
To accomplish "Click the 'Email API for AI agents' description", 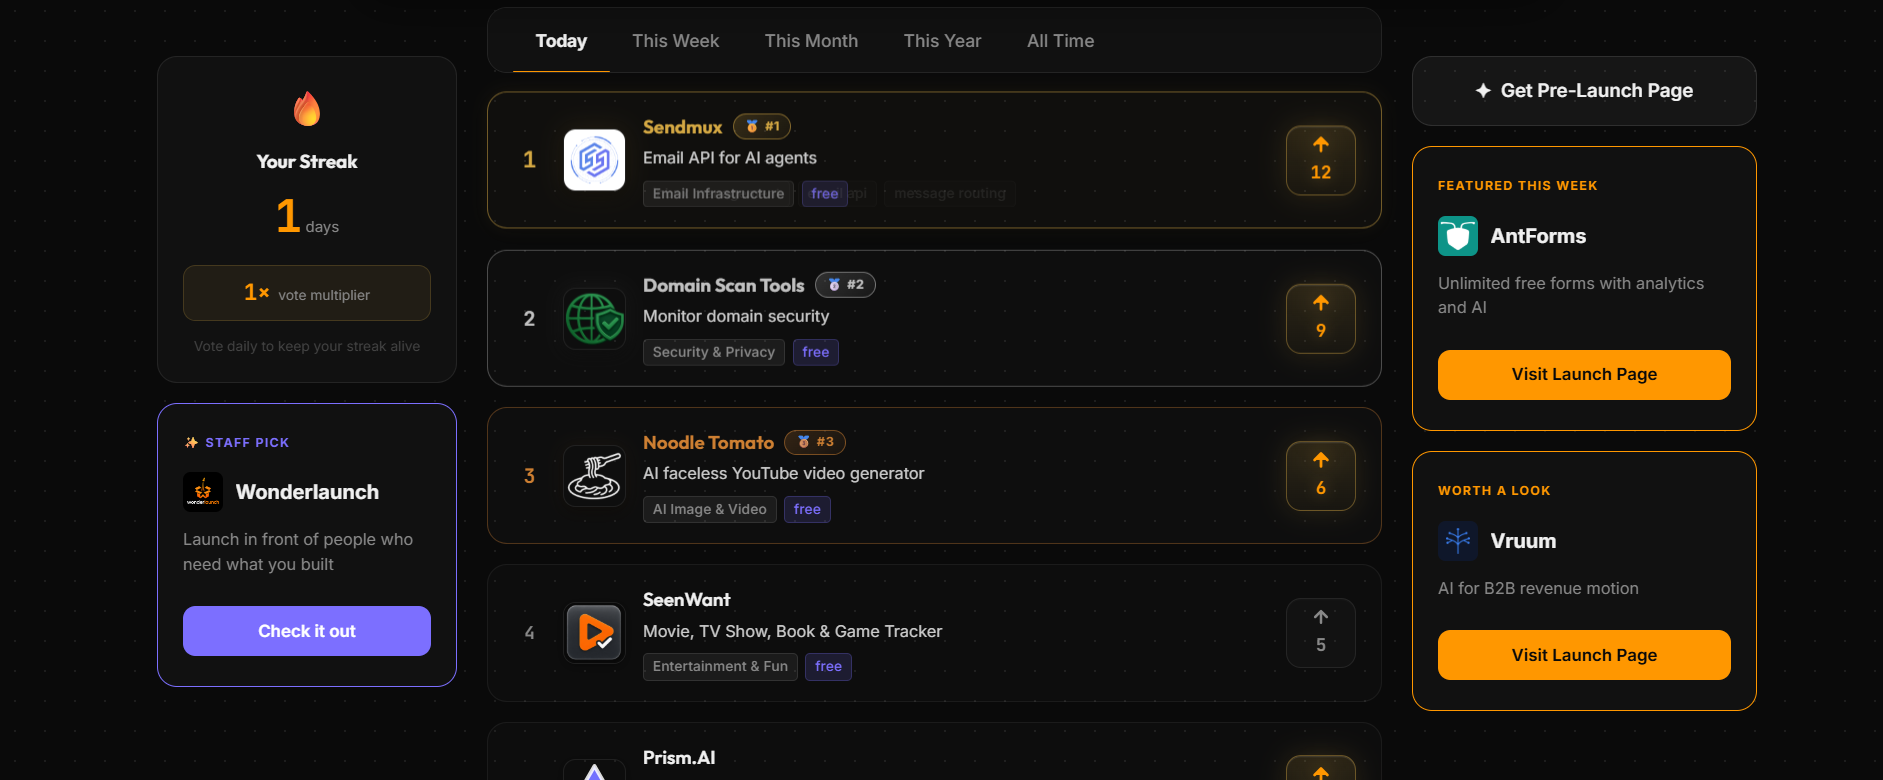I will tap(730, 158).
